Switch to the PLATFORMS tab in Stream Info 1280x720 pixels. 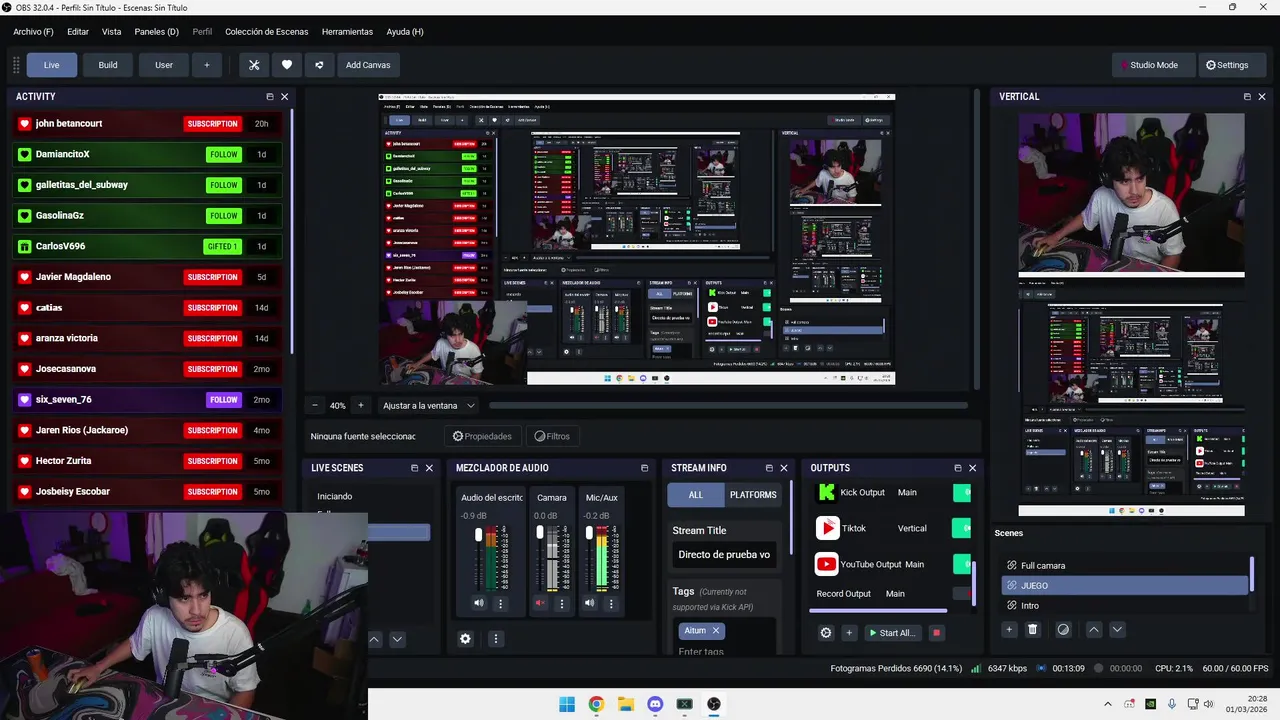coord(753,495)
